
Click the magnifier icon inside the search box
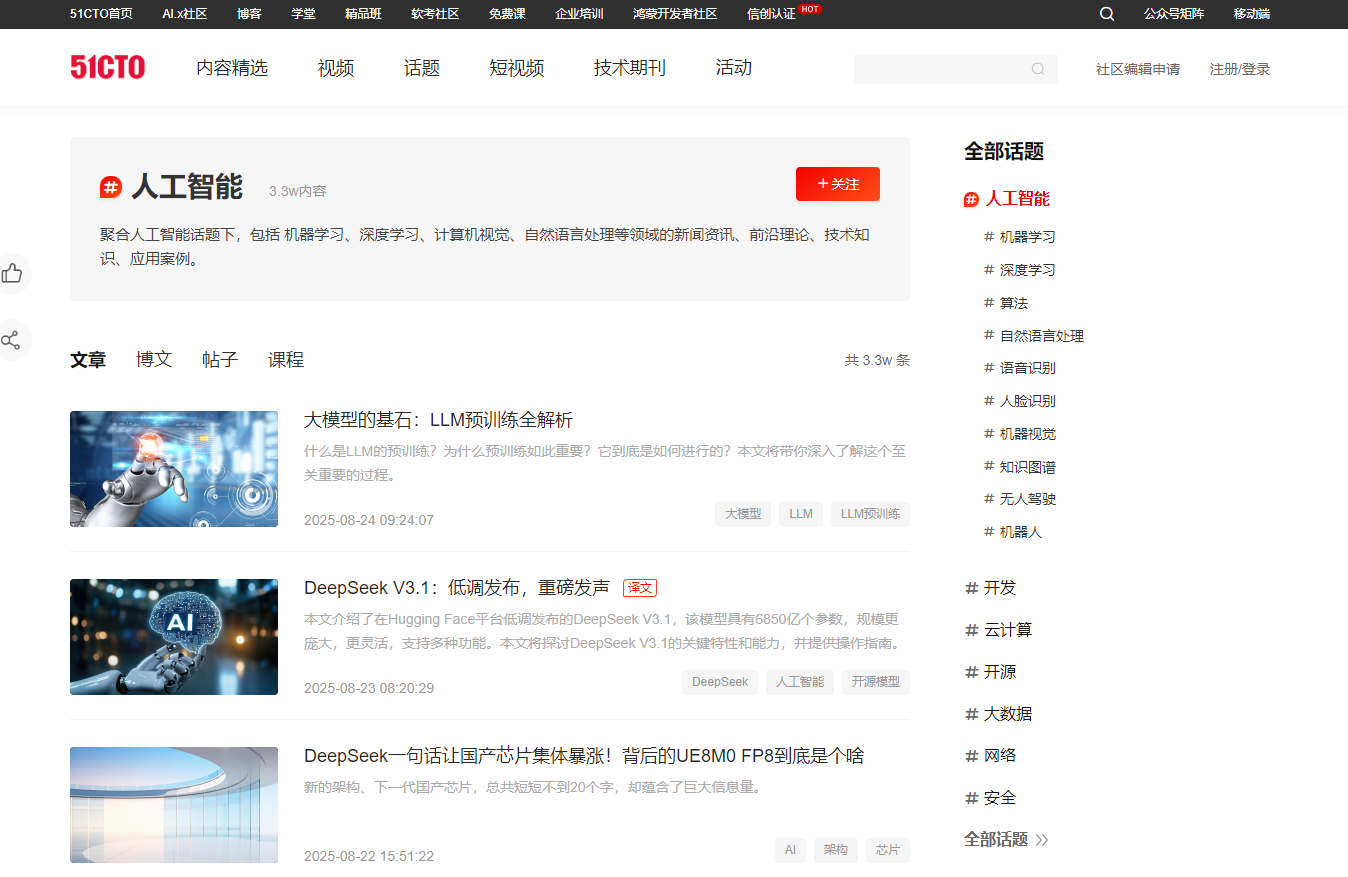tap(1038, 69)
